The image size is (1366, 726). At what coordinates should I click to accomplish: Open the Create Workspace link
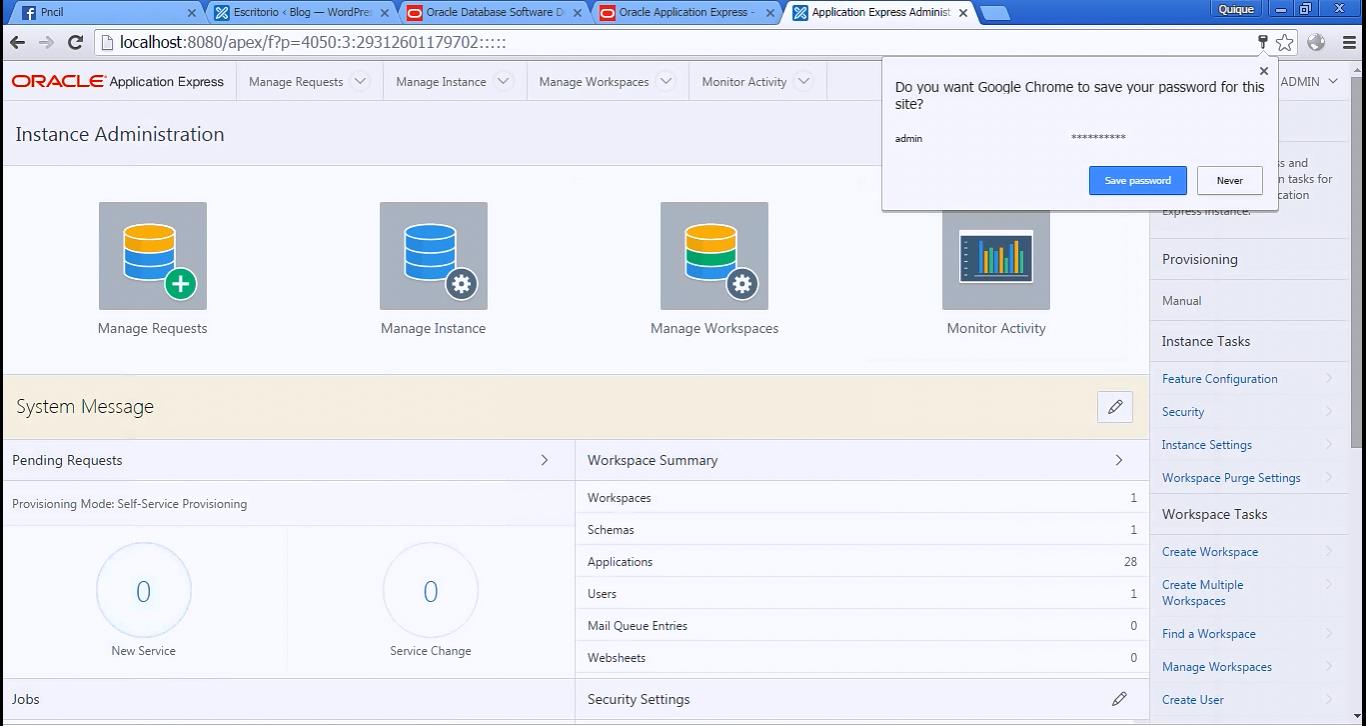click(1209, 551)
